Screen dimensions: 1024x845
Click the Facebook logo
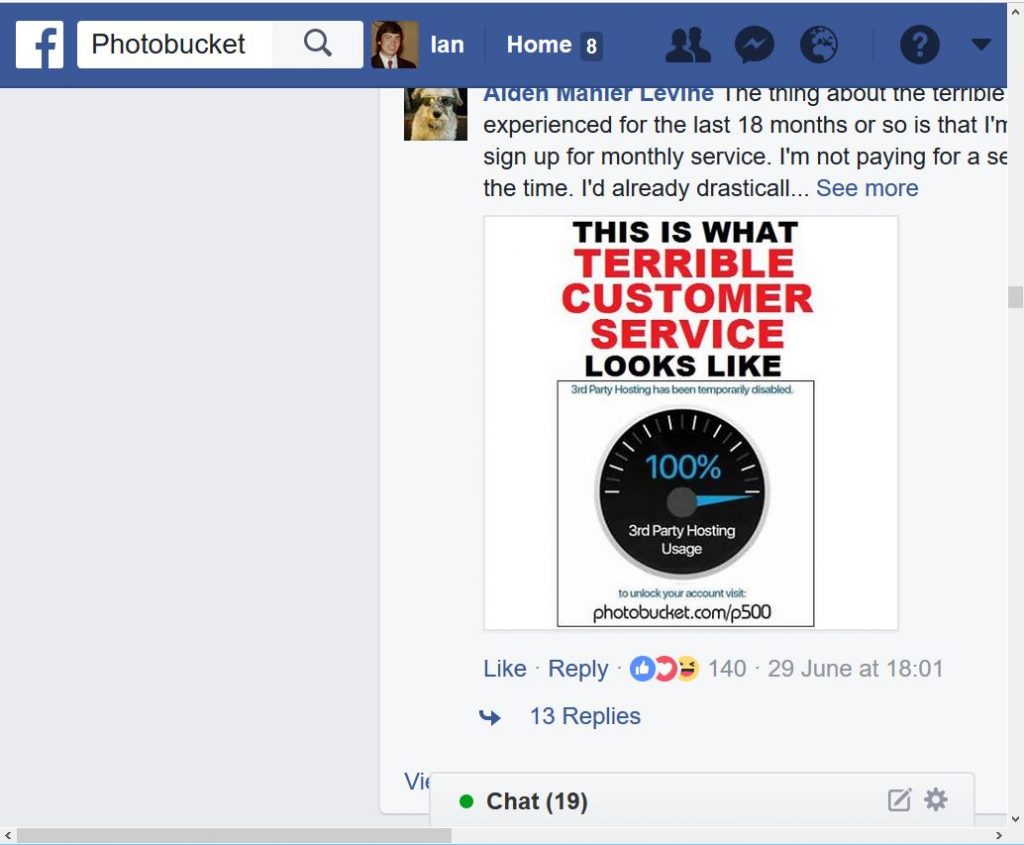click(x=39, y=44)
